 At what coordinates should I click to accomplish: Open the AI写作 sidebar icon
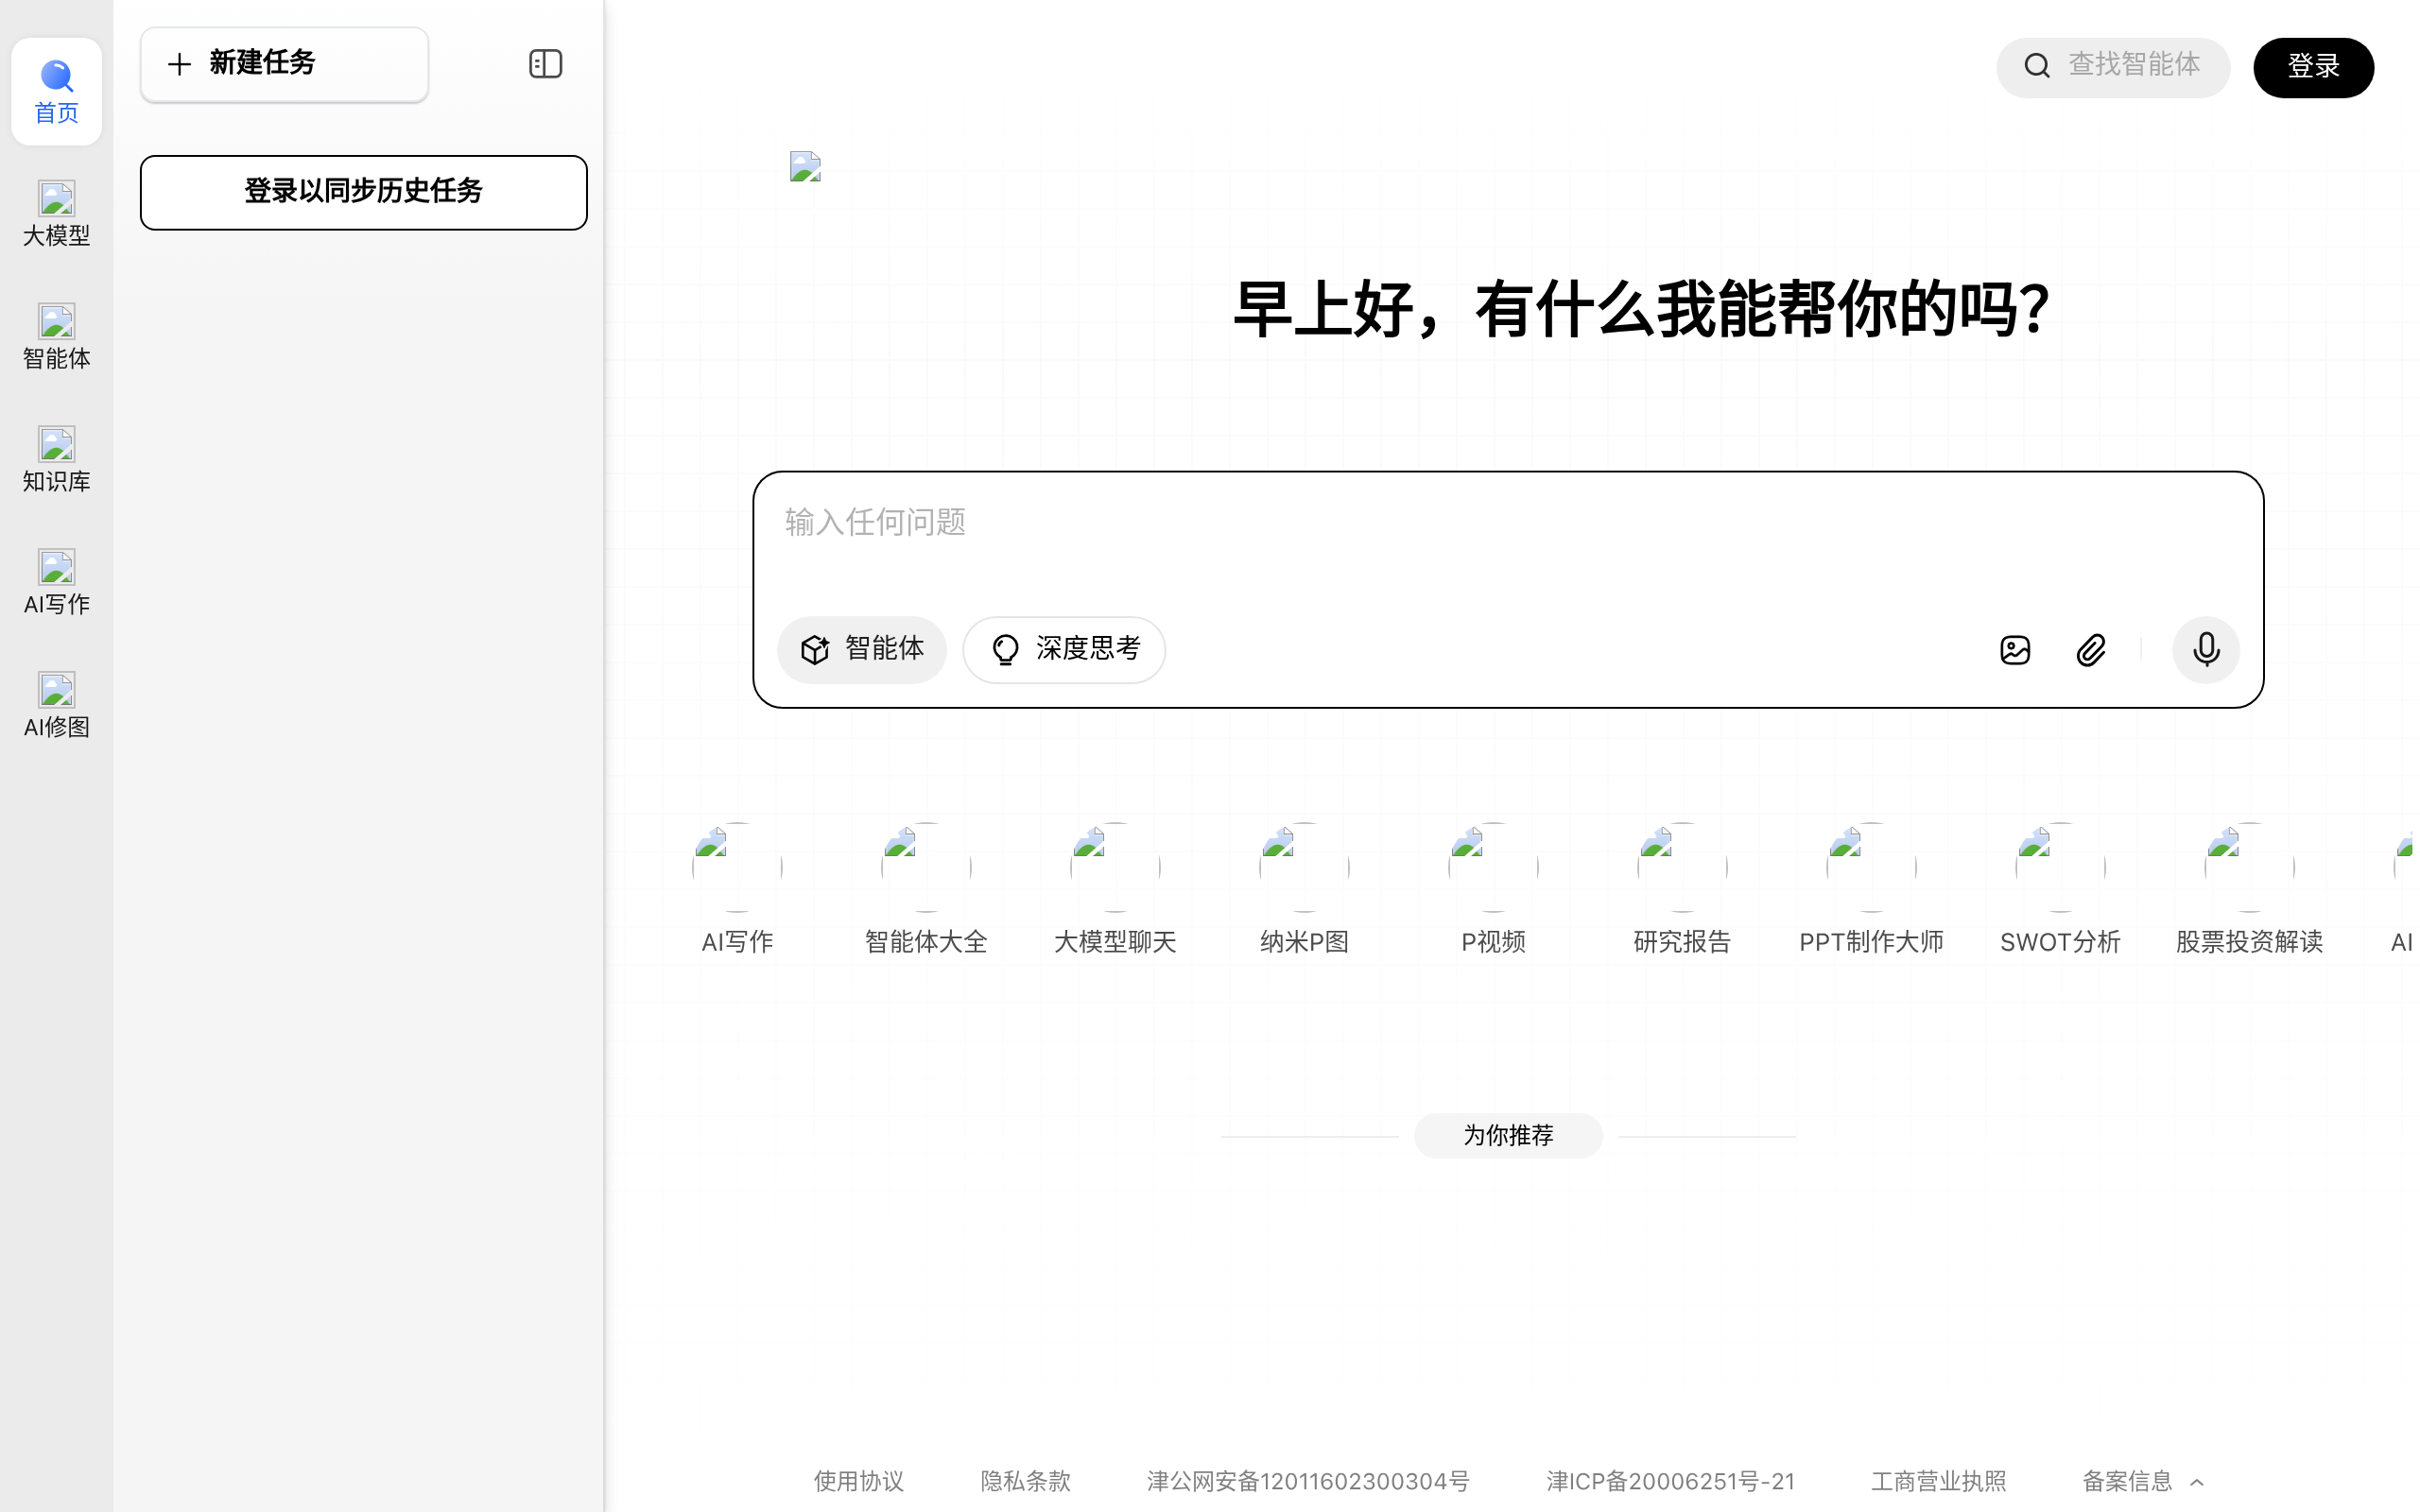(x=56, y=582)
